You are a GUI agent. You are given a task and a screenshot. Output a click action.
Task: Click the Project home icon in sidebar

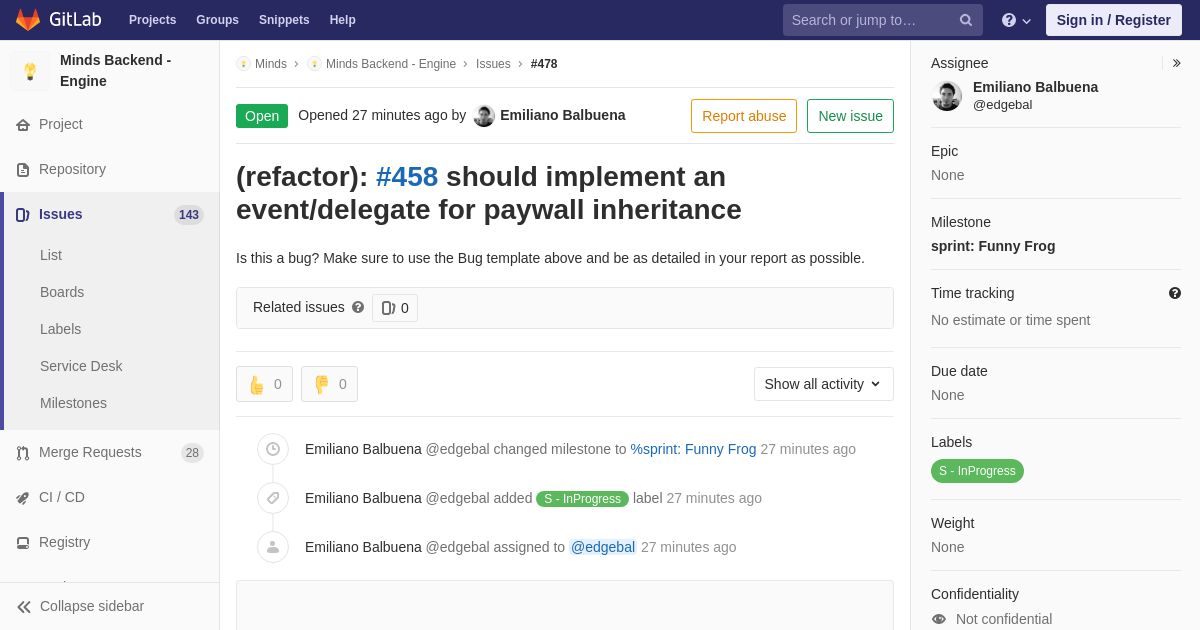click(x=23, y=125)
